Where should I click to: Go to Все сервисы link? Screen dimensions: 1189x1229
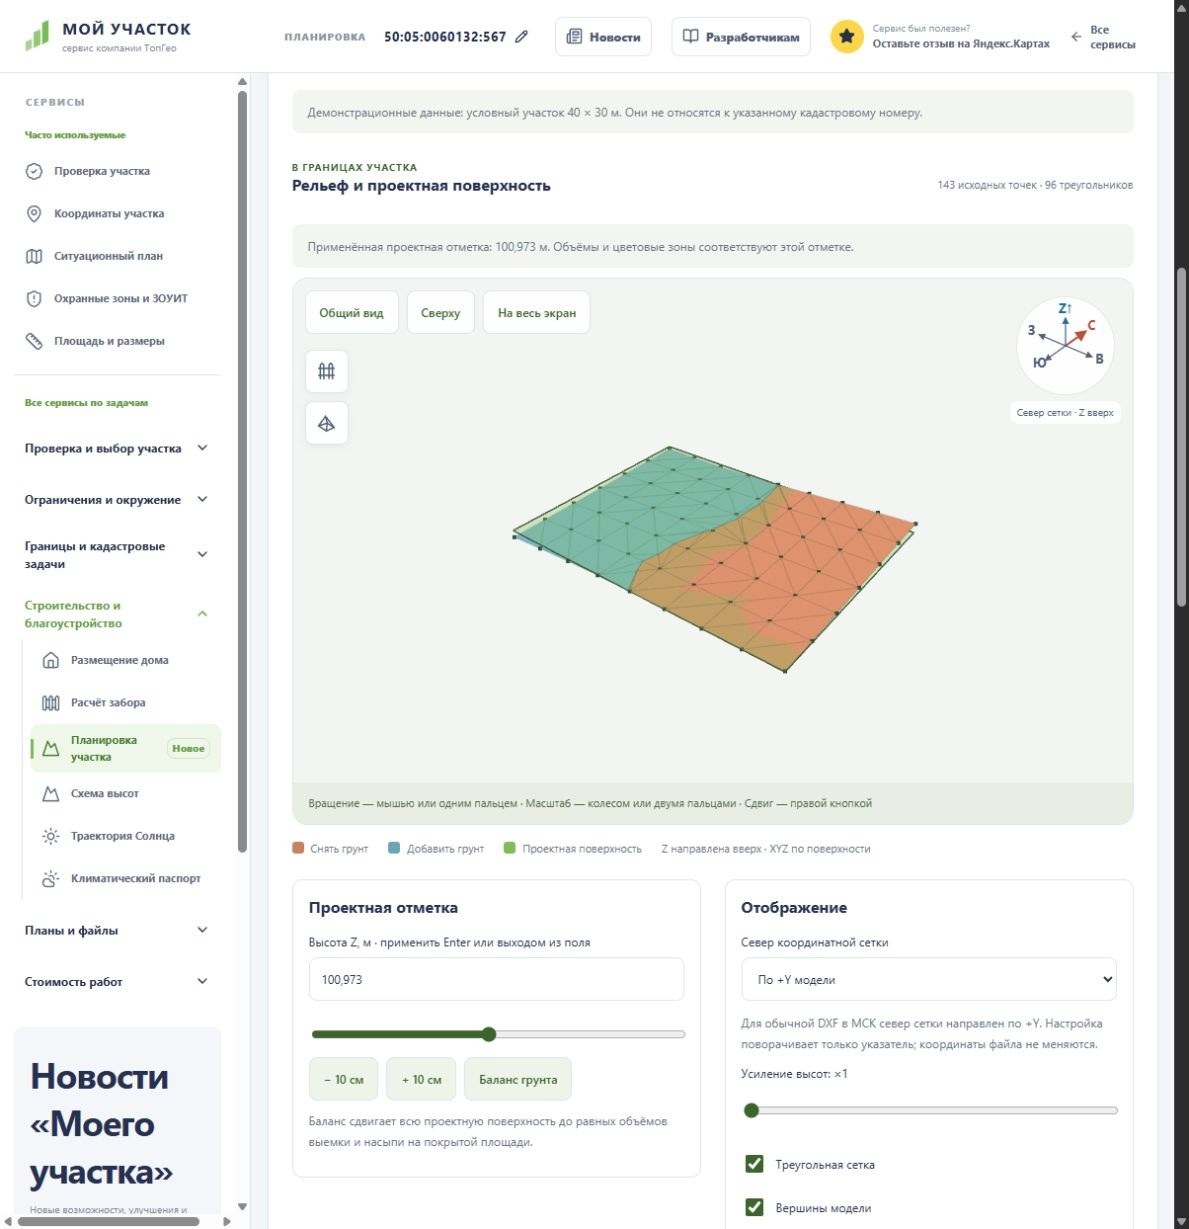tap(1103, 37)
